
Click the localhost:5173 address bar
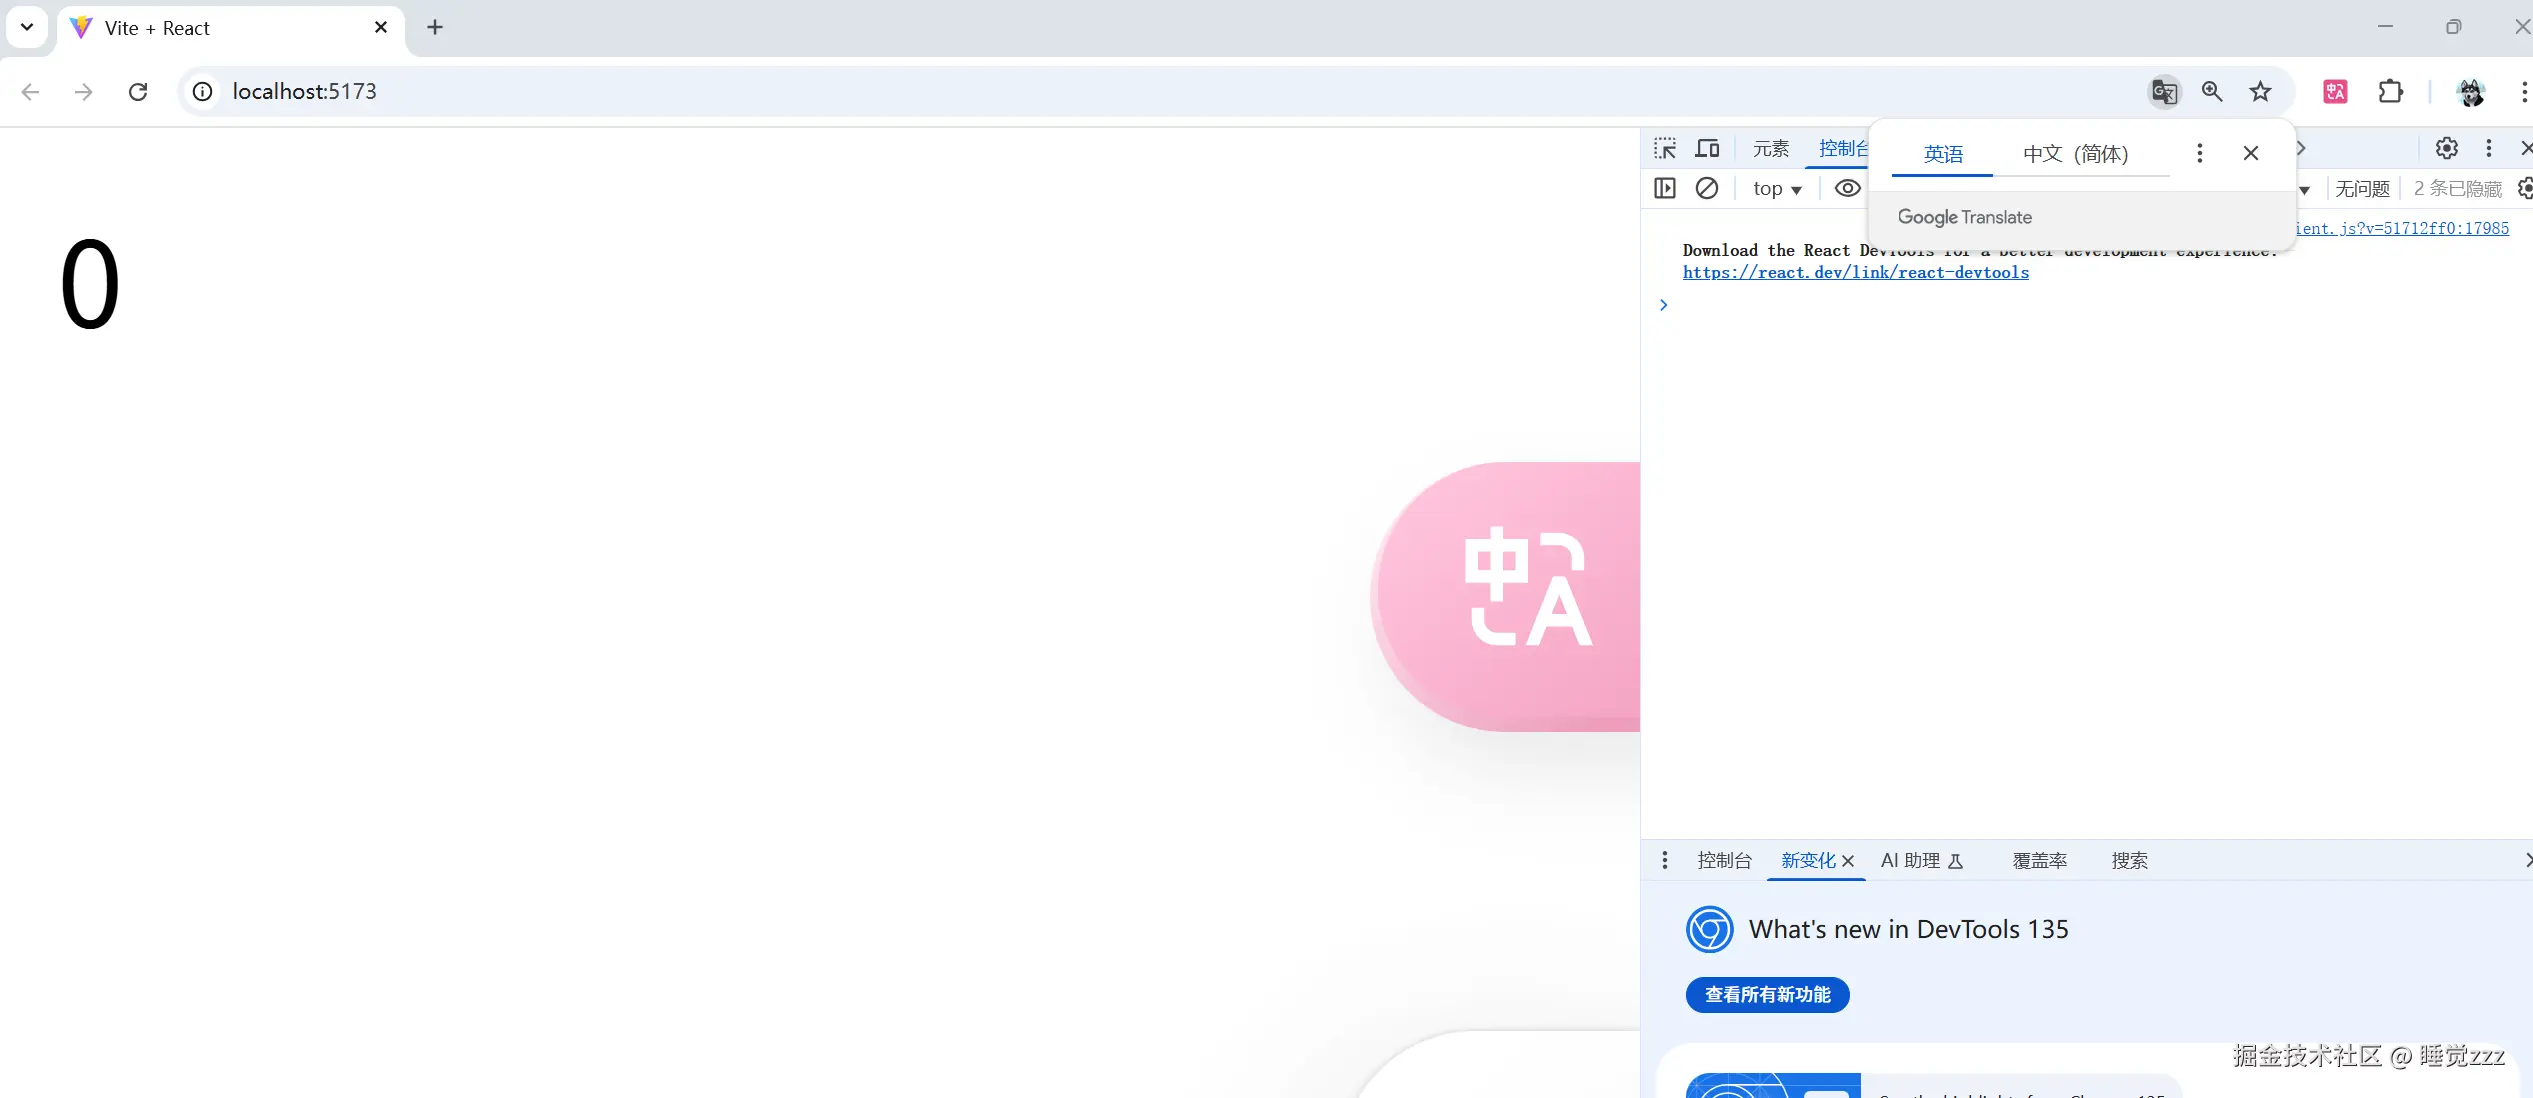point(304,92)
